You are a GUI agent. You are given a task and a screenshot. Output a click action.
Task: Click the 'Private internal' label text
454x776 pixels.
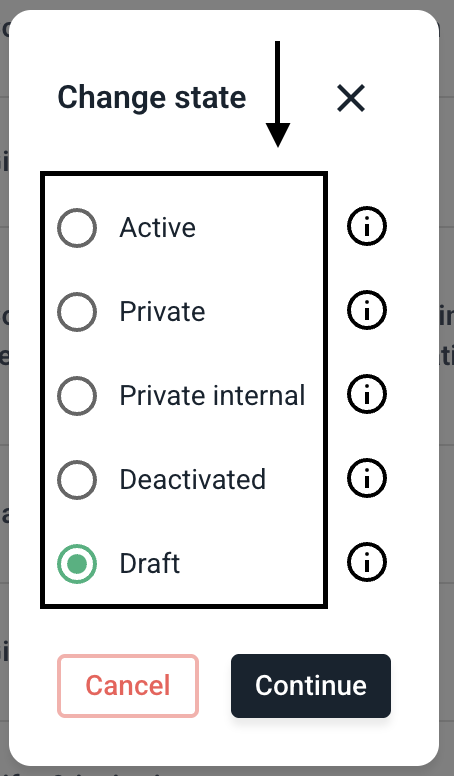212,395
